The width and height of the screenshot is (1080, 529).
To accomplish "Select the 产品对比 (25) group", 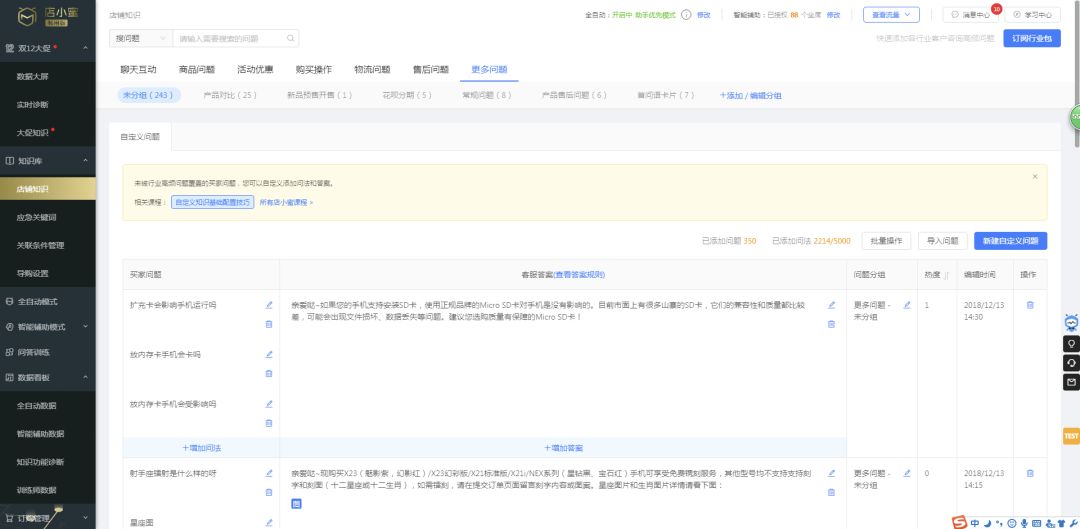I will (x=230, y=95).
